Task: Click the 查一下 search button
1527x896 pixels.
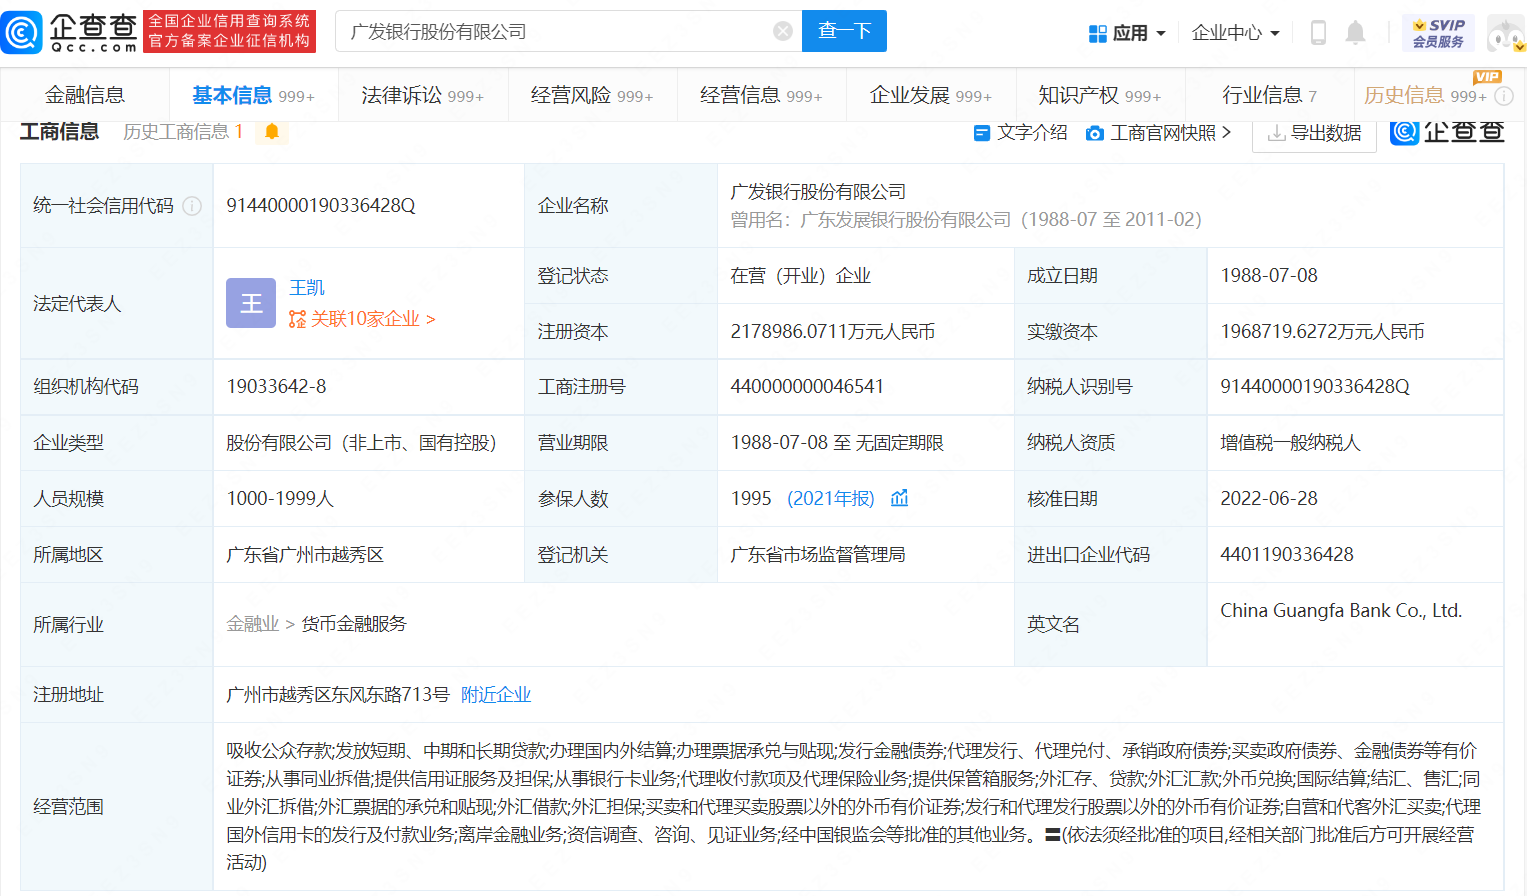Action: point(844,31)
